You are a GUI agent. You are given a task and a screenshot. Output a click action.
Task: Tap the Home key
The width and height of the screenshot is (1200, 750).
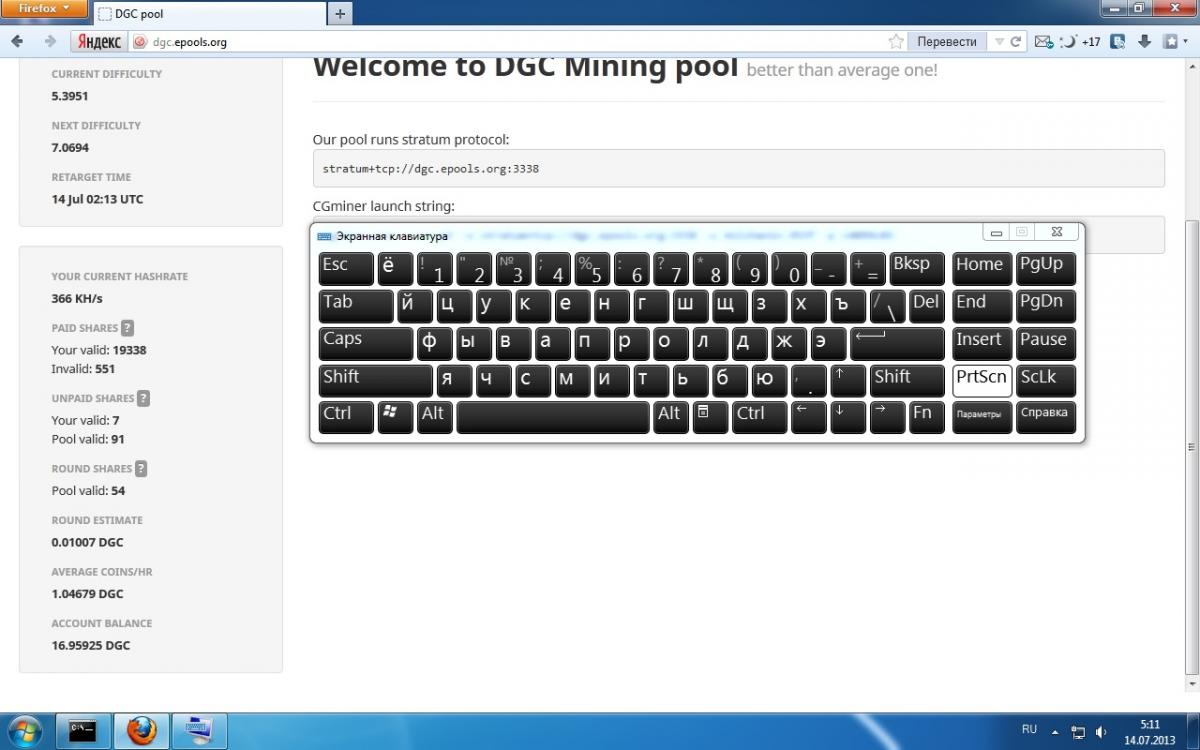point(982,268)
